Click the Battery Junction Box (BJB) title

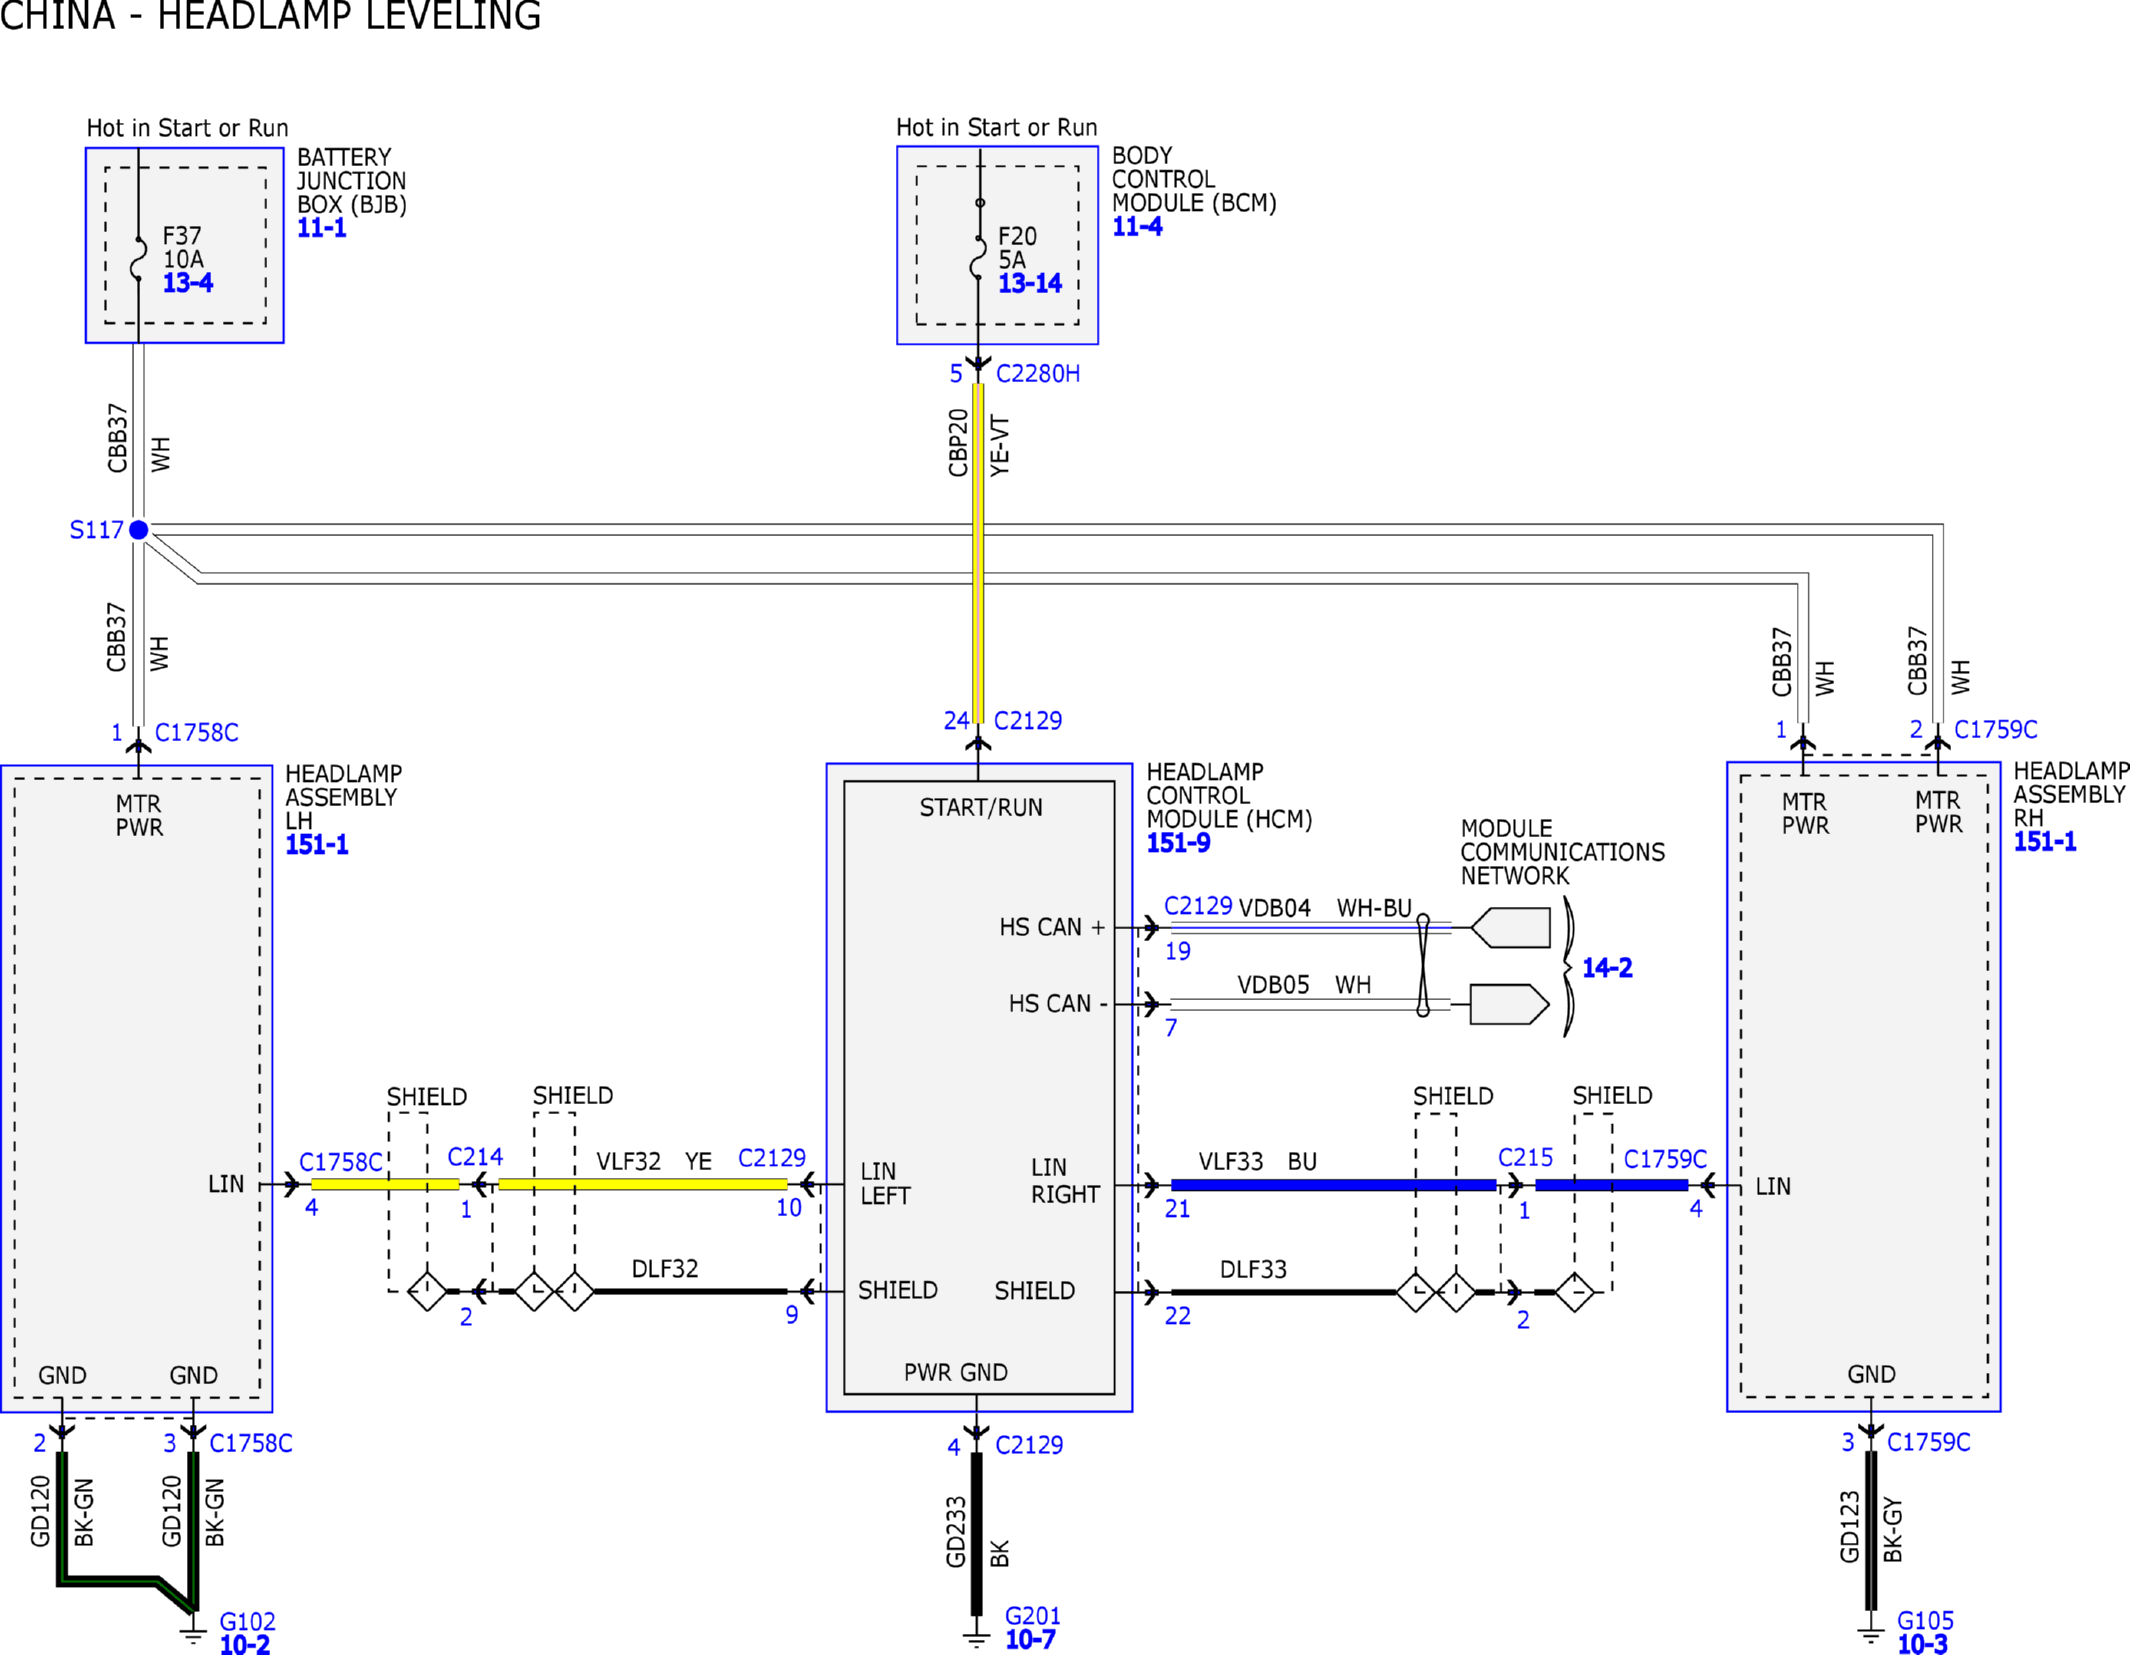pyautogui.click(x=352, y=181)
